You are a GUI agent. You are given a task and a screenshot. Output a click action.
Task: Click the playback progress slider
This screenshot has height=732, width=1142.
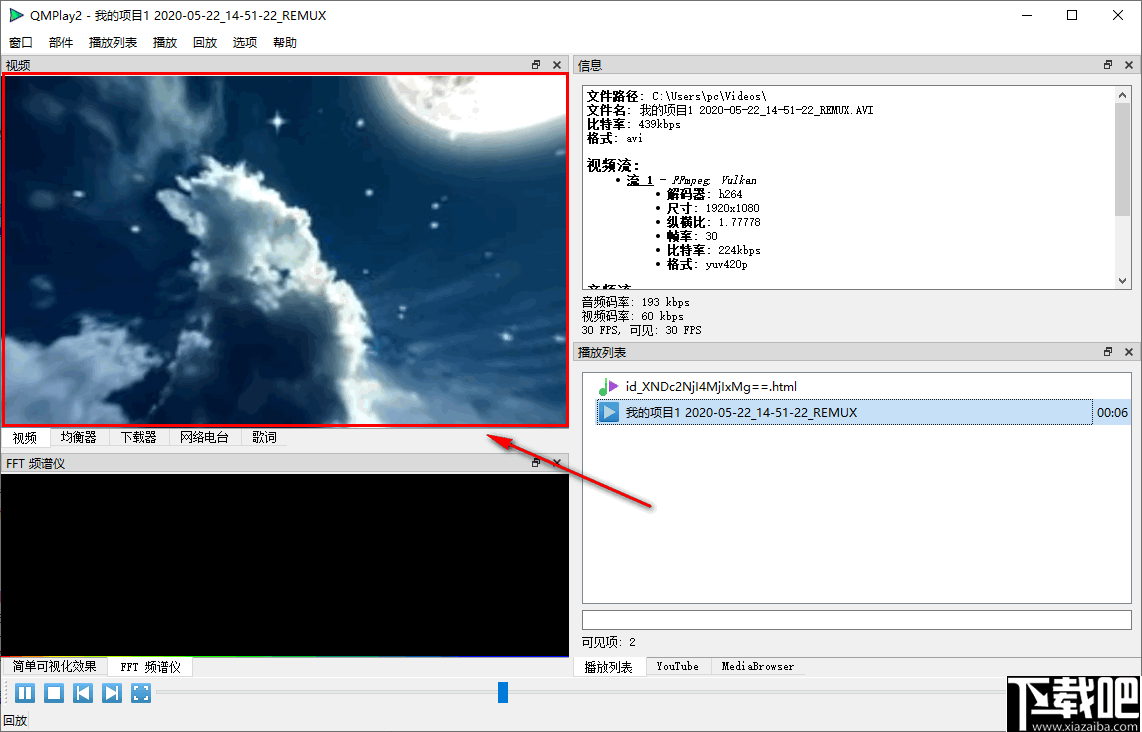[x=501, y=692]
